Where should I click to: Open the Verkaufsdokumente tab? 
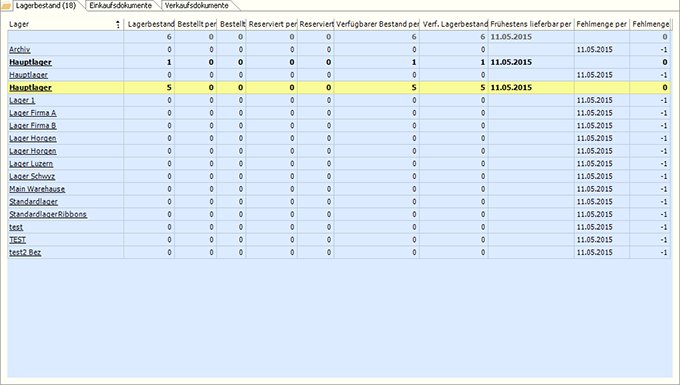tap(196, 6)
